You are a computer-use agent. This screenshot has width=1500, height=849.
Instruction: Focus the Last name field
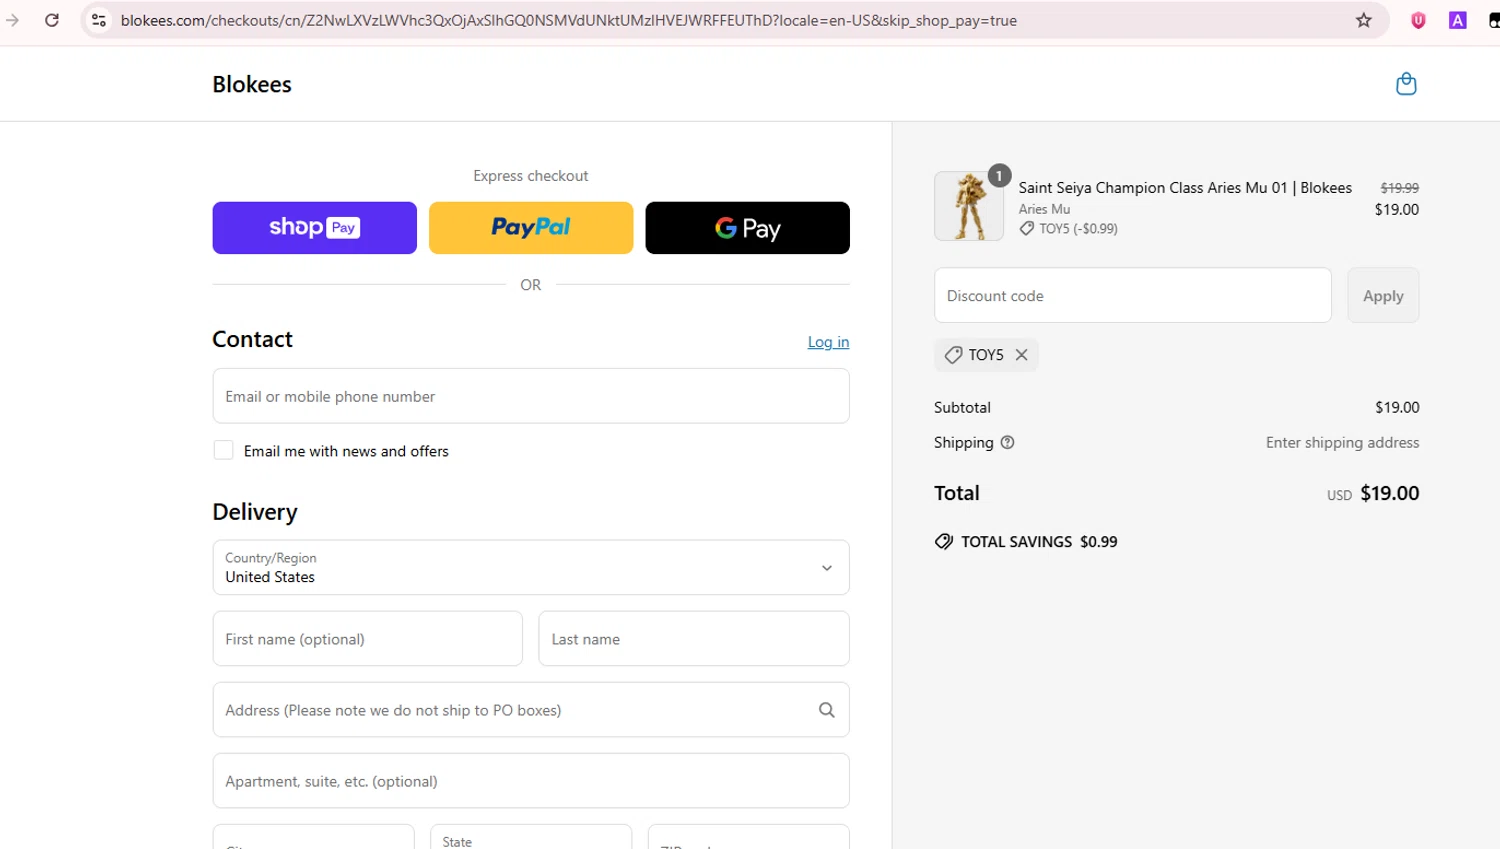(x=694, y=639)
